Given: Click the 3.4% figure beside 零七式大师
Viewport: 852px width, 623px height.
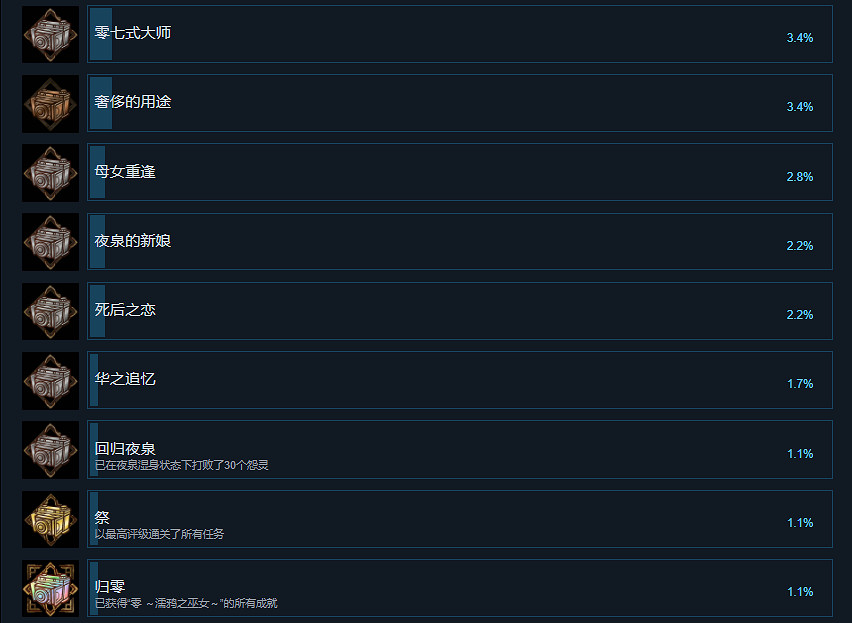Looking at the screenshot, I should pos(800,37).
